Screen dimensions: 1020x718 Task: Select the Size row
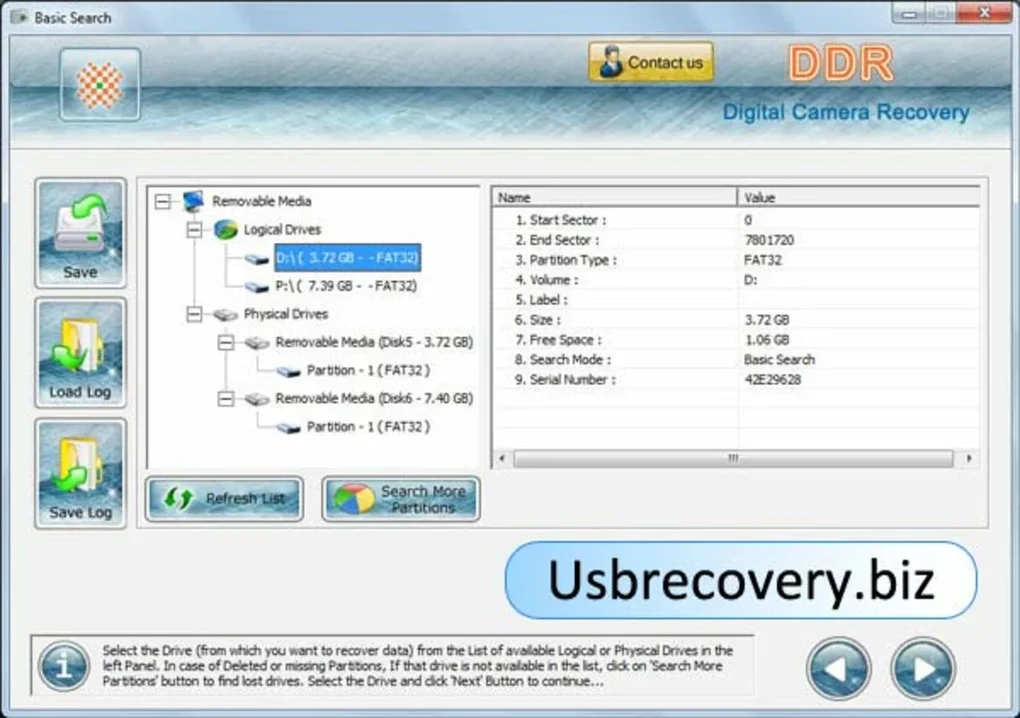point(736,320)
